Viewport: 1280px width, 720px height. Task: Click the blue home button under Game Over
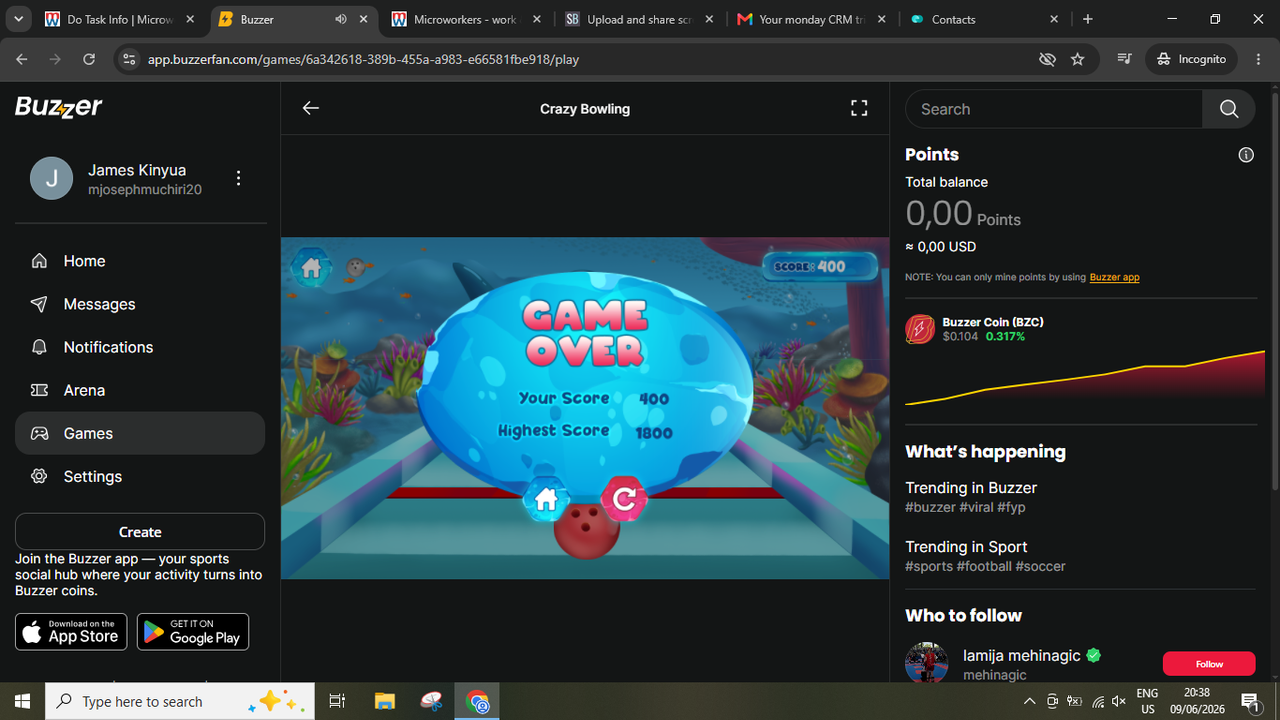[x=546, y=500]
